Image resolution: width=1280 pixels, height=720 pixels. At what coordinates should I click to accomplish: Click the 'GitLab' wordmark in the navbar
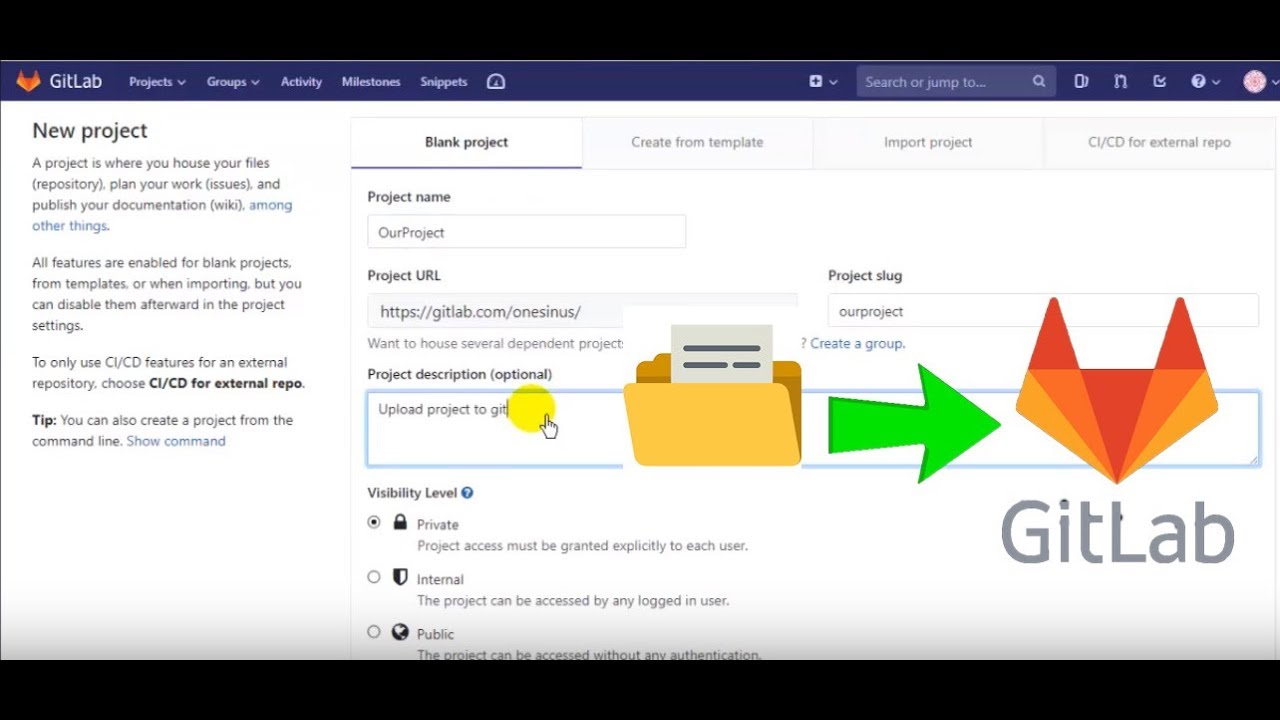click(76, 81)
